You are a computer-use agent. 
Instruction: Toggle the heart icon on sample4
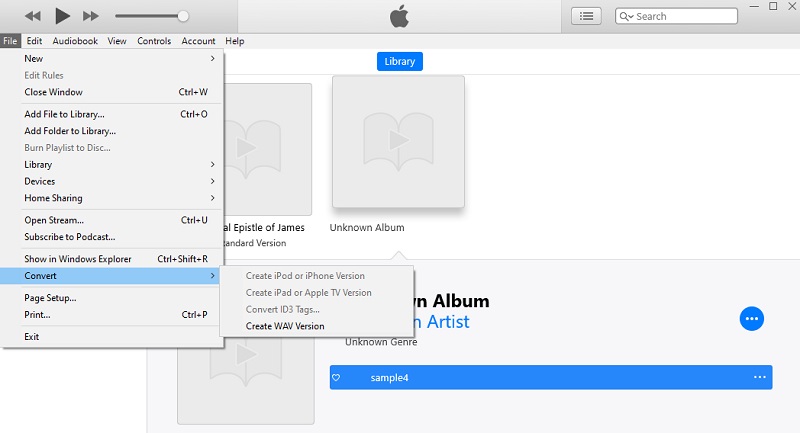coord(337,378)
